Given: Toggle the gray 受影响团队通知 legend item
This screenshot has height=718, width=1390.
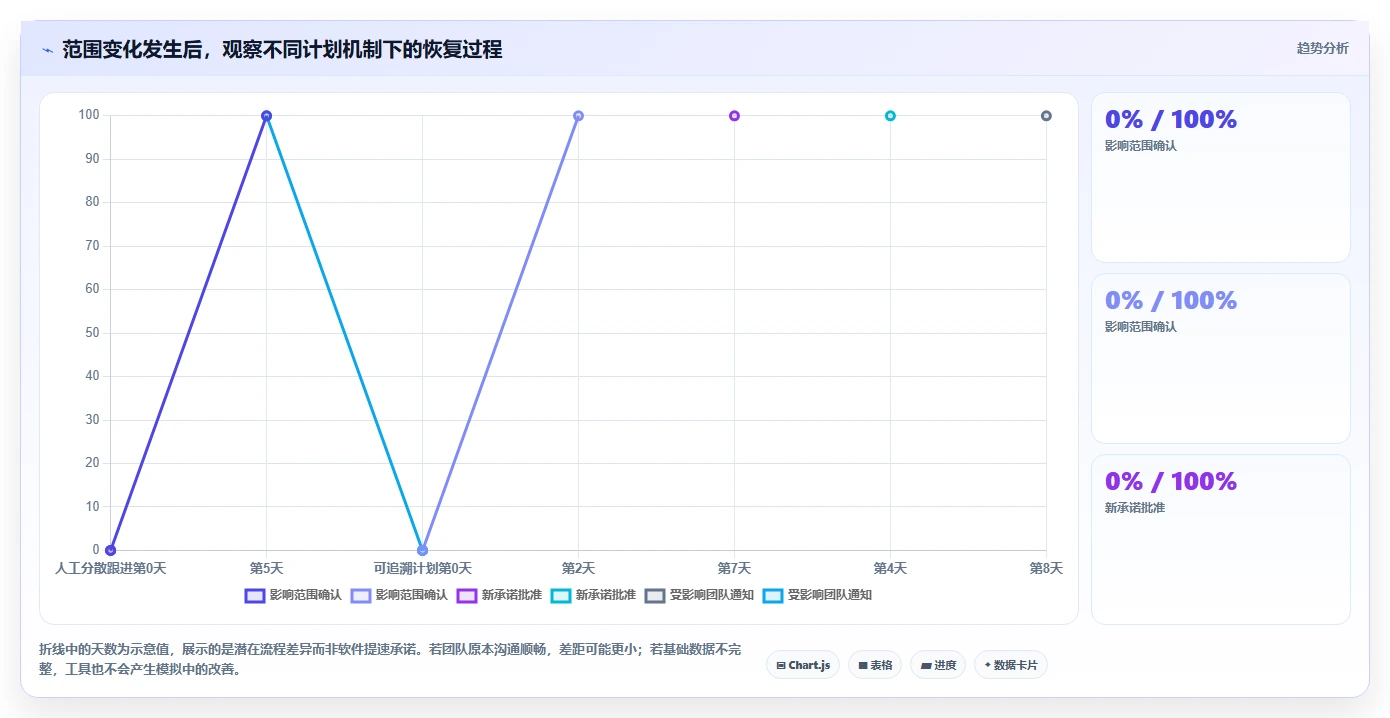Looking at the screenshot, I should click(x=699, y=595).
